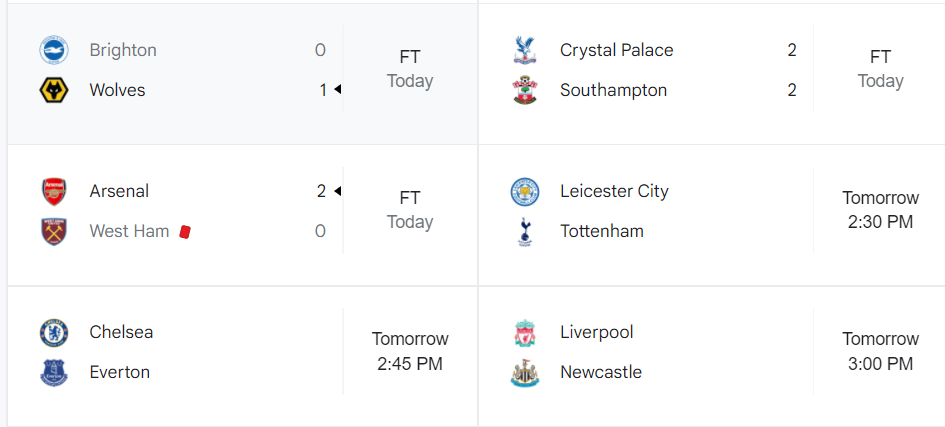Select the Tomorrow 3:00 PM kickoff time
This screenshot has height=427, width=945.
[x=881, y=351]
